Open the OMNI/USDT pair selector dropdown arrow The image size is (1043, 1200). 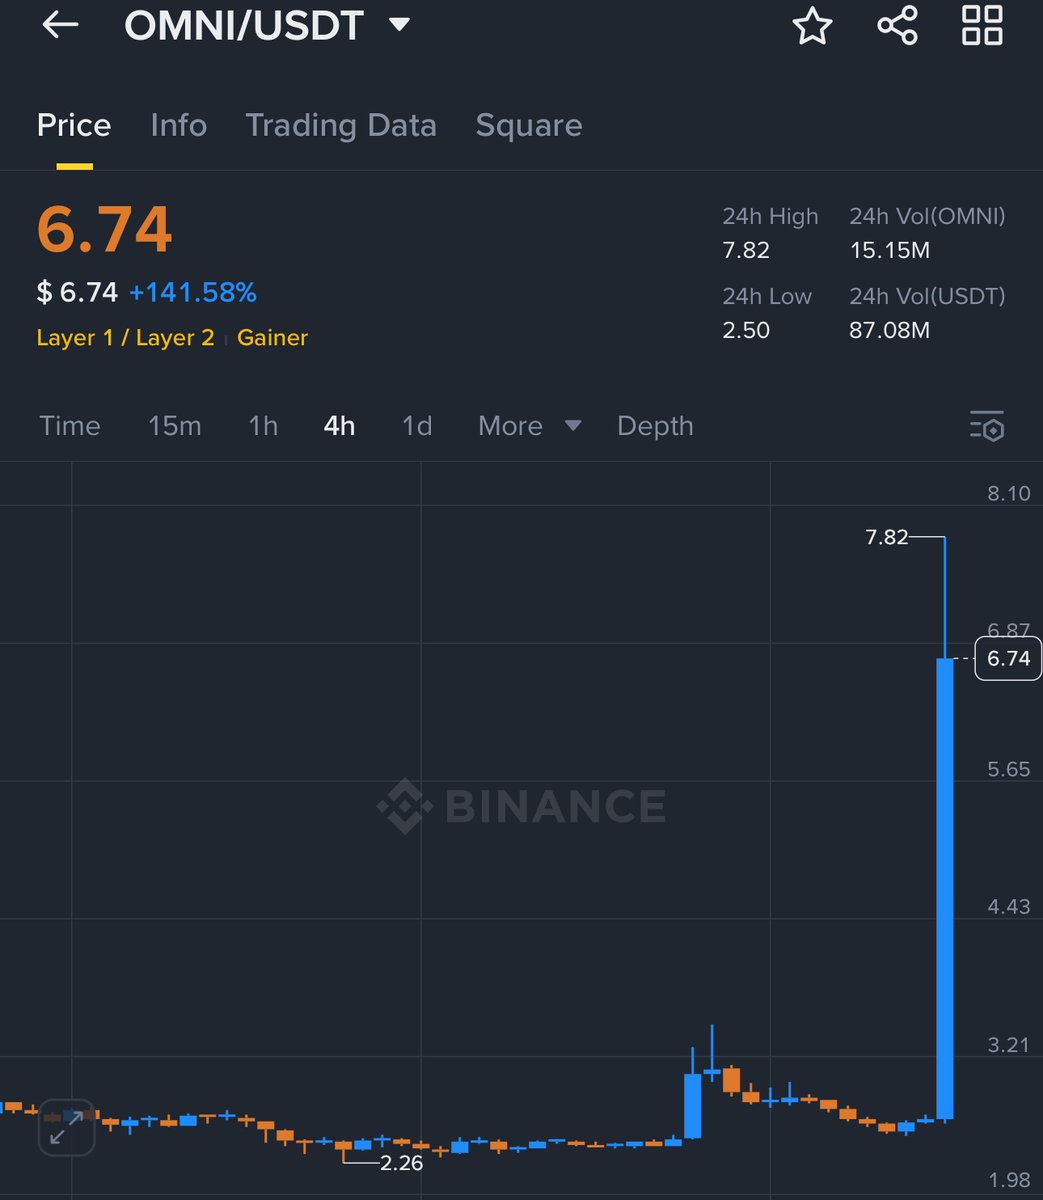(x=399, y=25)
